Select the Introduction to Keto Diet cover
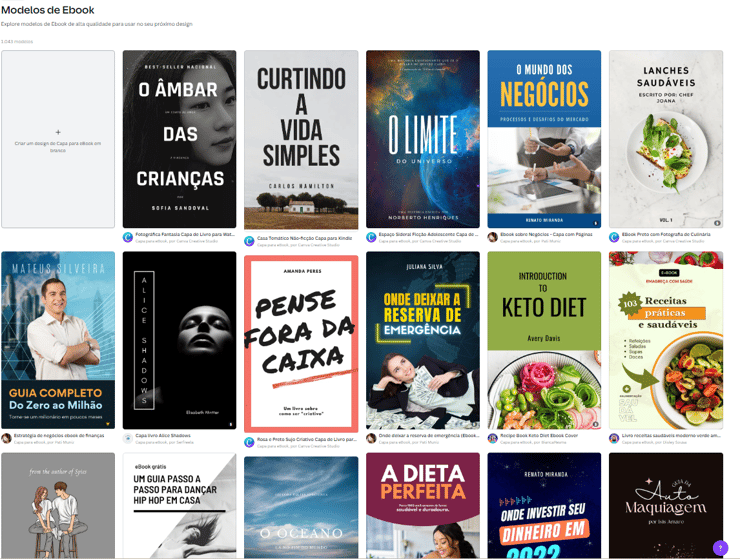This screenshot has width=740, height=559. pos(544,340)
